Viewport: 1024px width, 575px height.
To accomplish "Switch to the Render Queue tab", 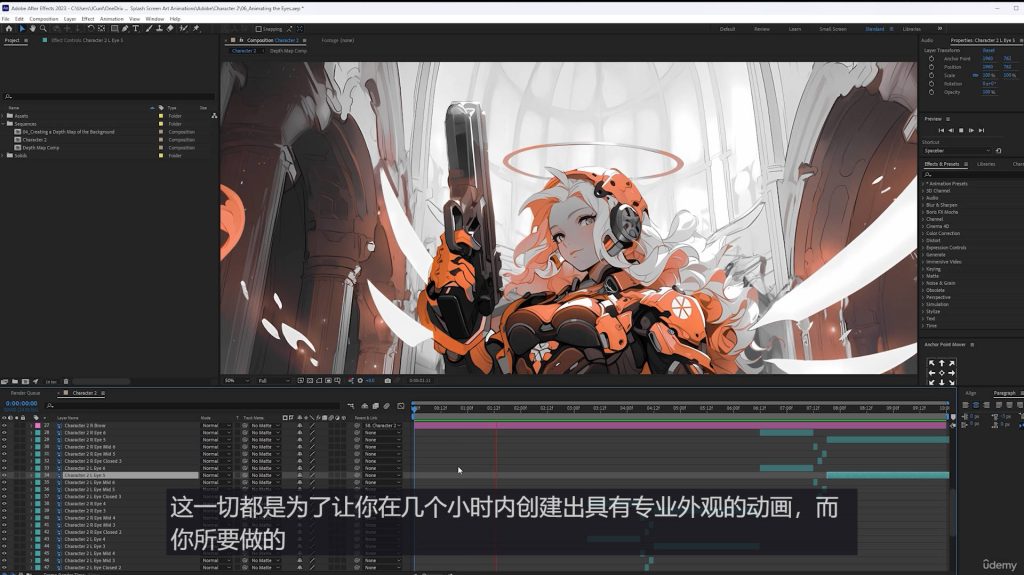I will point(25,393).
